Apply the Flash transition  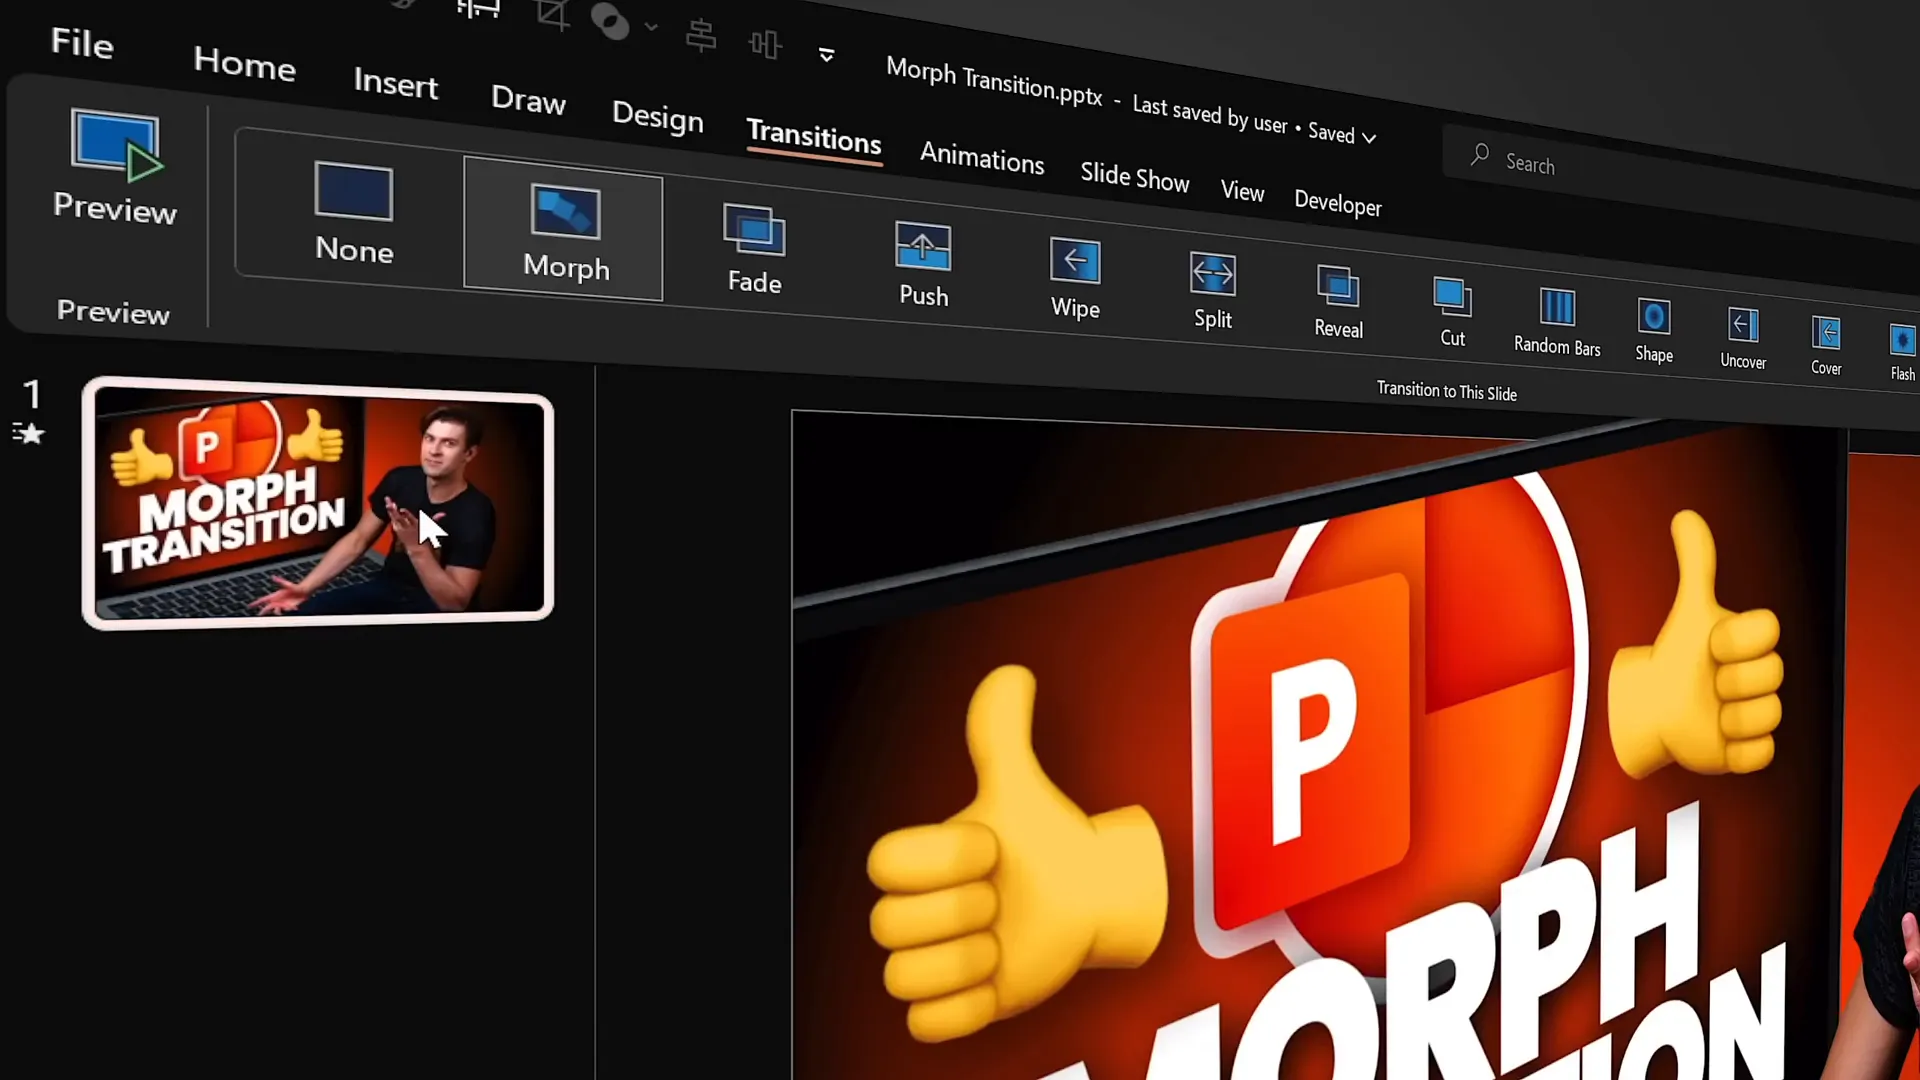1902,351
